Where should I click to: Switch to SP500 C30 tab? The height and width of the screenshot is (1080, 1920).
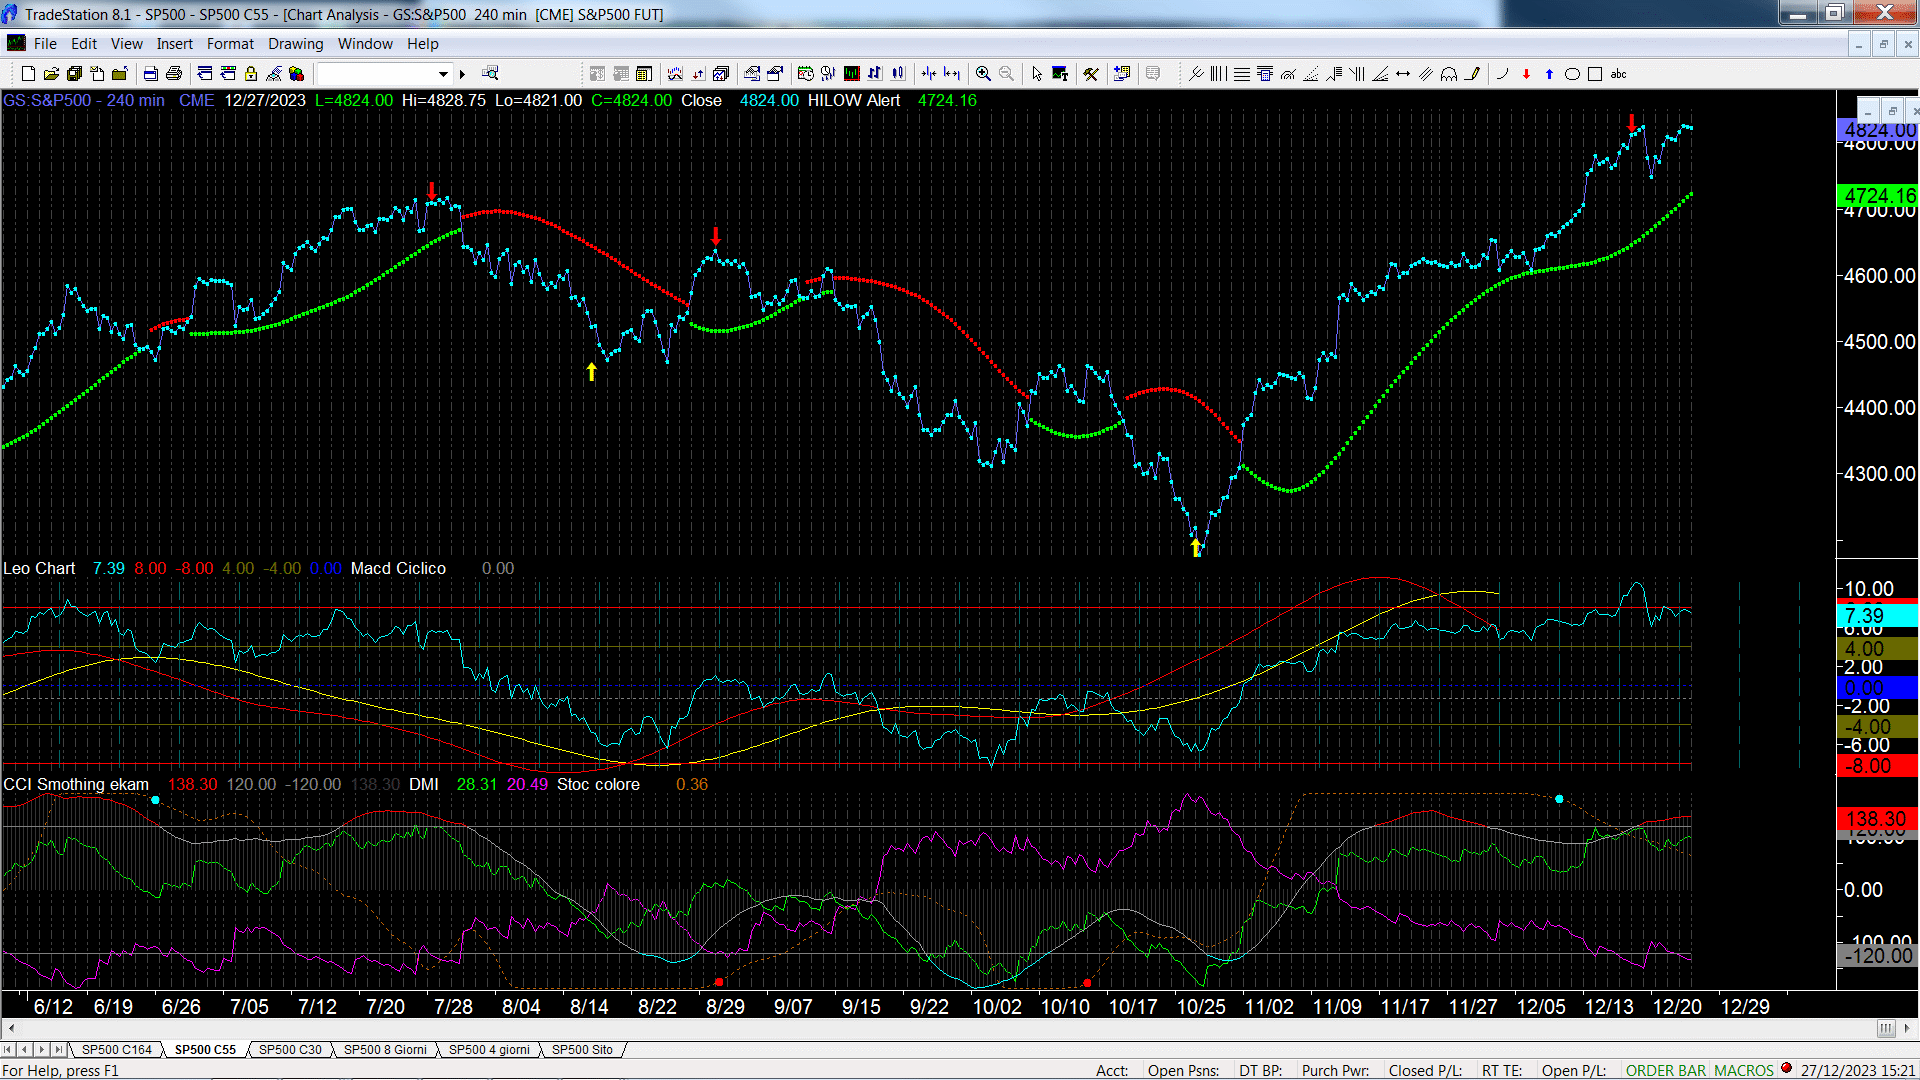[x=290, y=1050]
